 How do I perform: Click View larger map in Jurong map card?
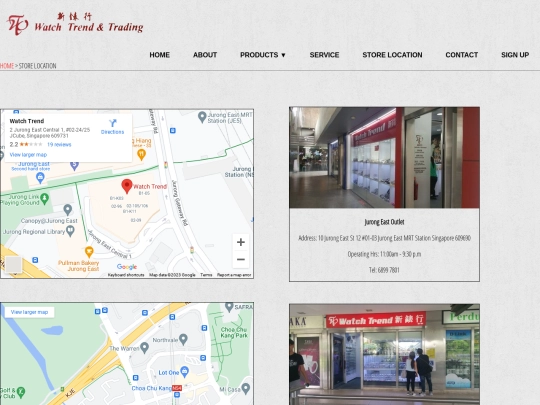28,155
